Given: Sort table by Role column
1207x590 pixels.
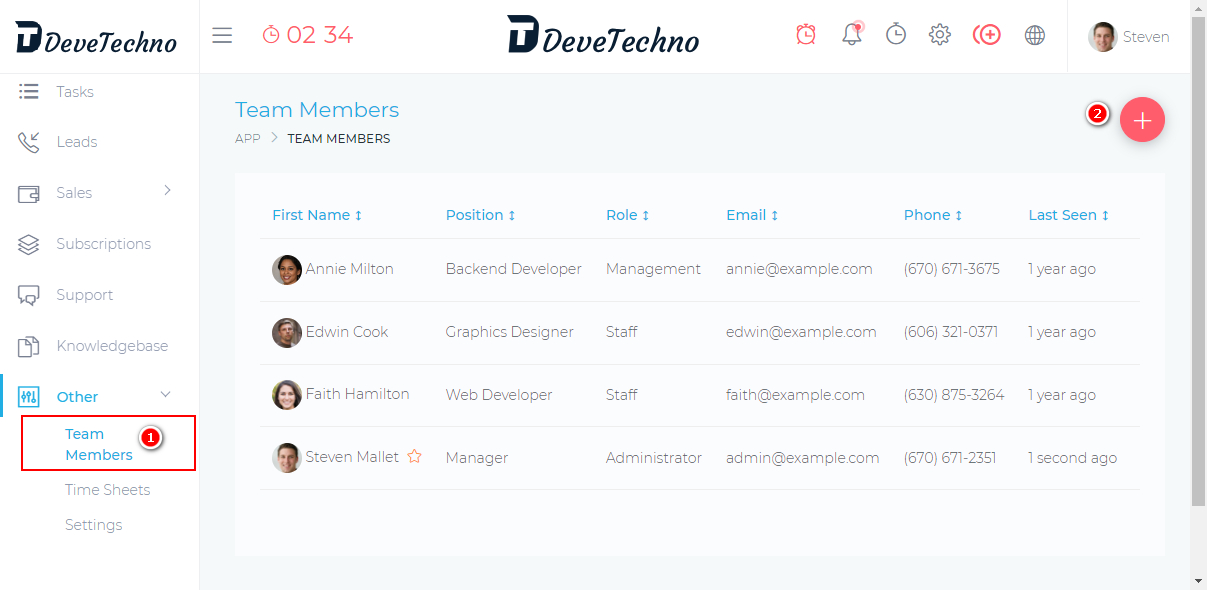Looking at the screenshot, I should click(628, 215).
